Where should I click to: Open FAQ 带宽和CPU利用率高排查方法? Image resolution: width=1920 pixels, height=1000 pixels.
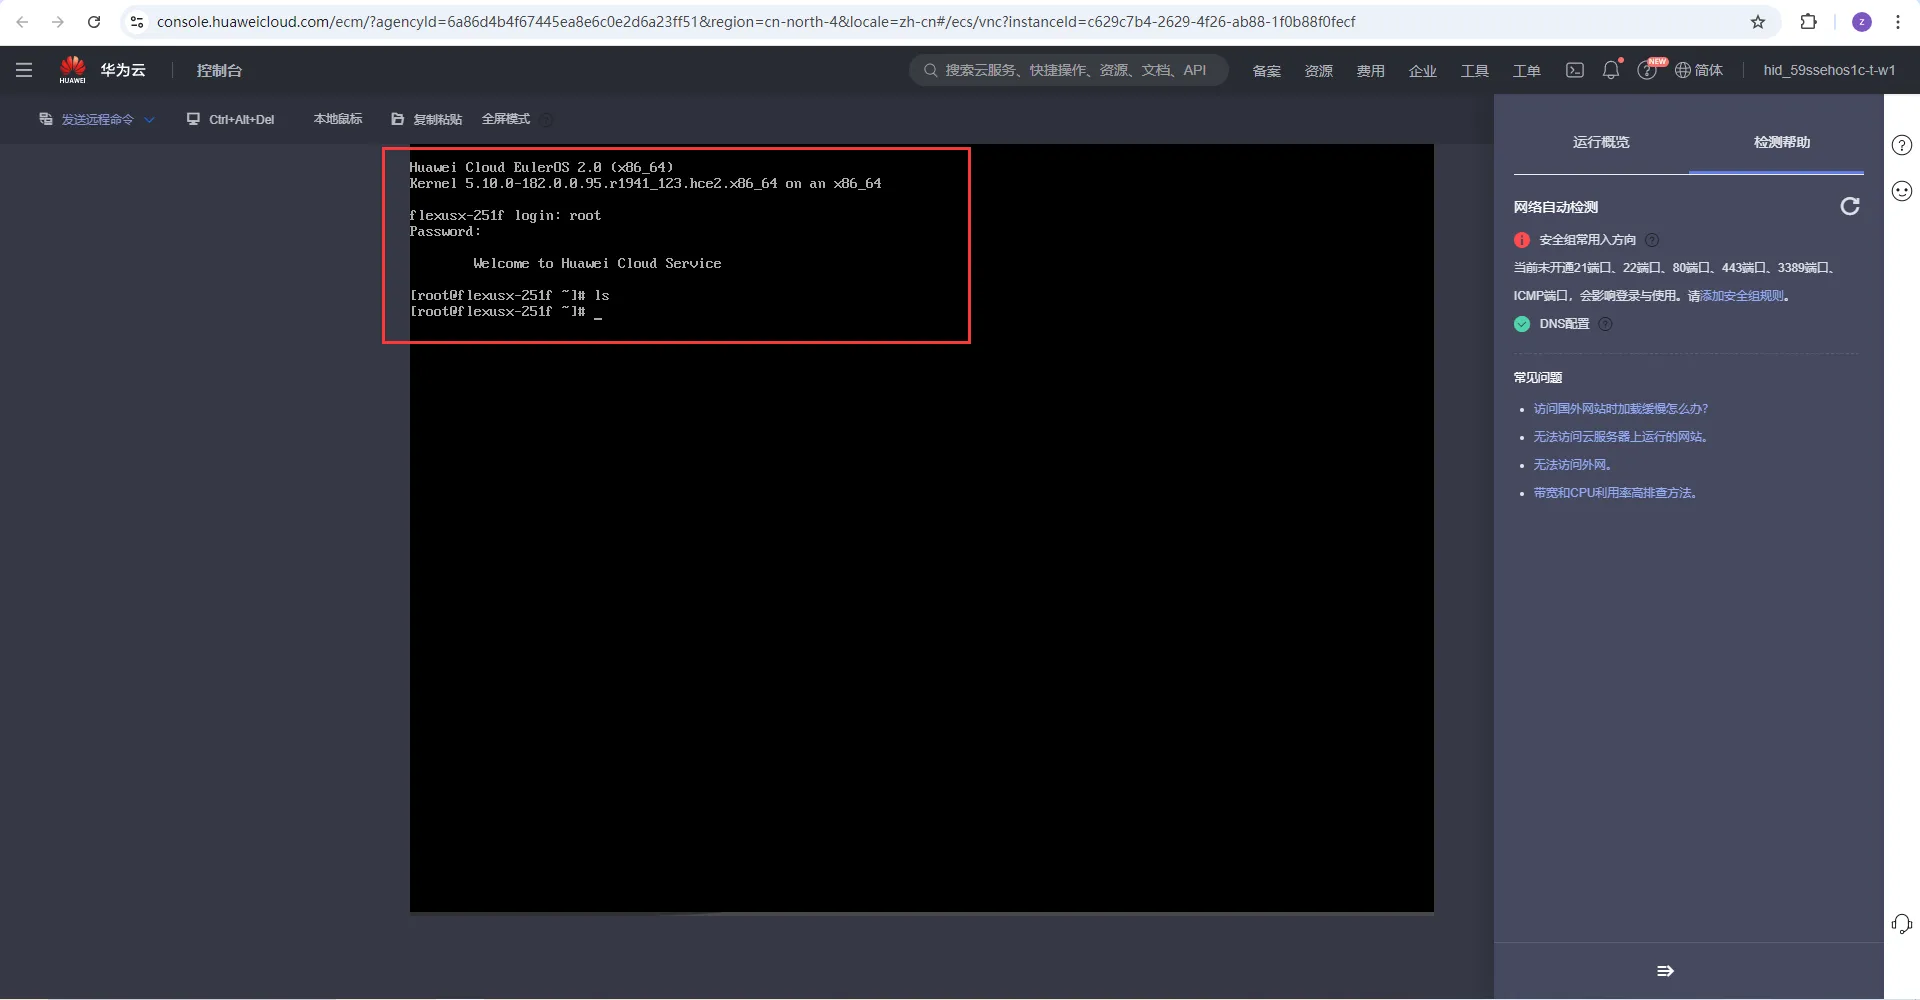(1615, 493)
